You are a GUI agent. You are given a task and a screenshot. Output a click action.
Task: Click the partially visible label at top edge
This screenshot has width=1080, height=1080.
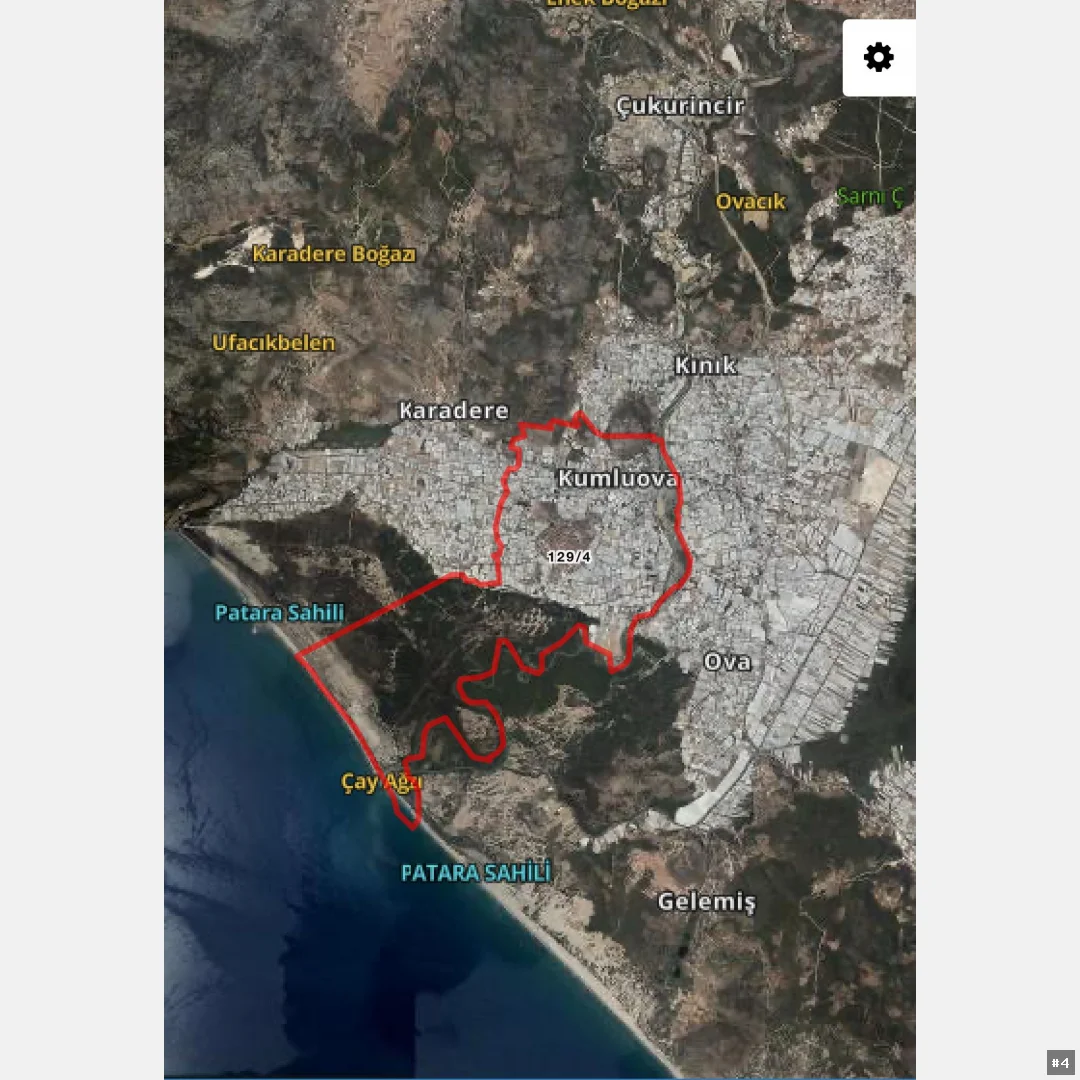coord(608,3)
